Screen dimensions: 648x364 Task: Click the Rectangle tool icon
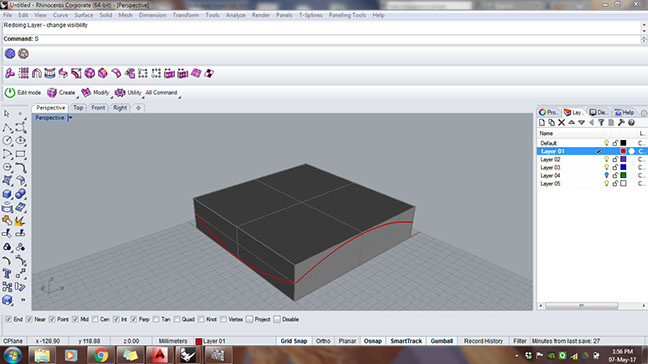[20, 154]
